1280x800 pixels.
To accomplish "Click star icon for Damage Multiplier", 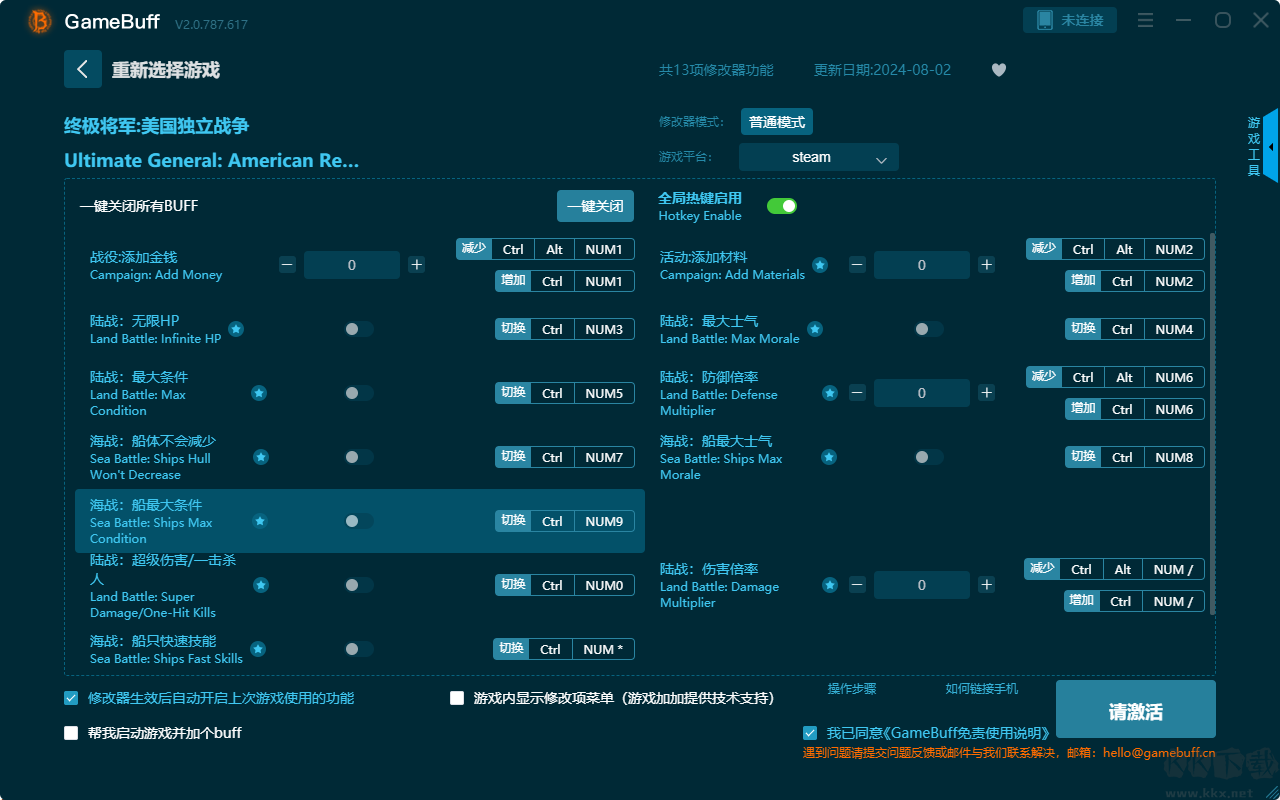I will tap(829, 585).
